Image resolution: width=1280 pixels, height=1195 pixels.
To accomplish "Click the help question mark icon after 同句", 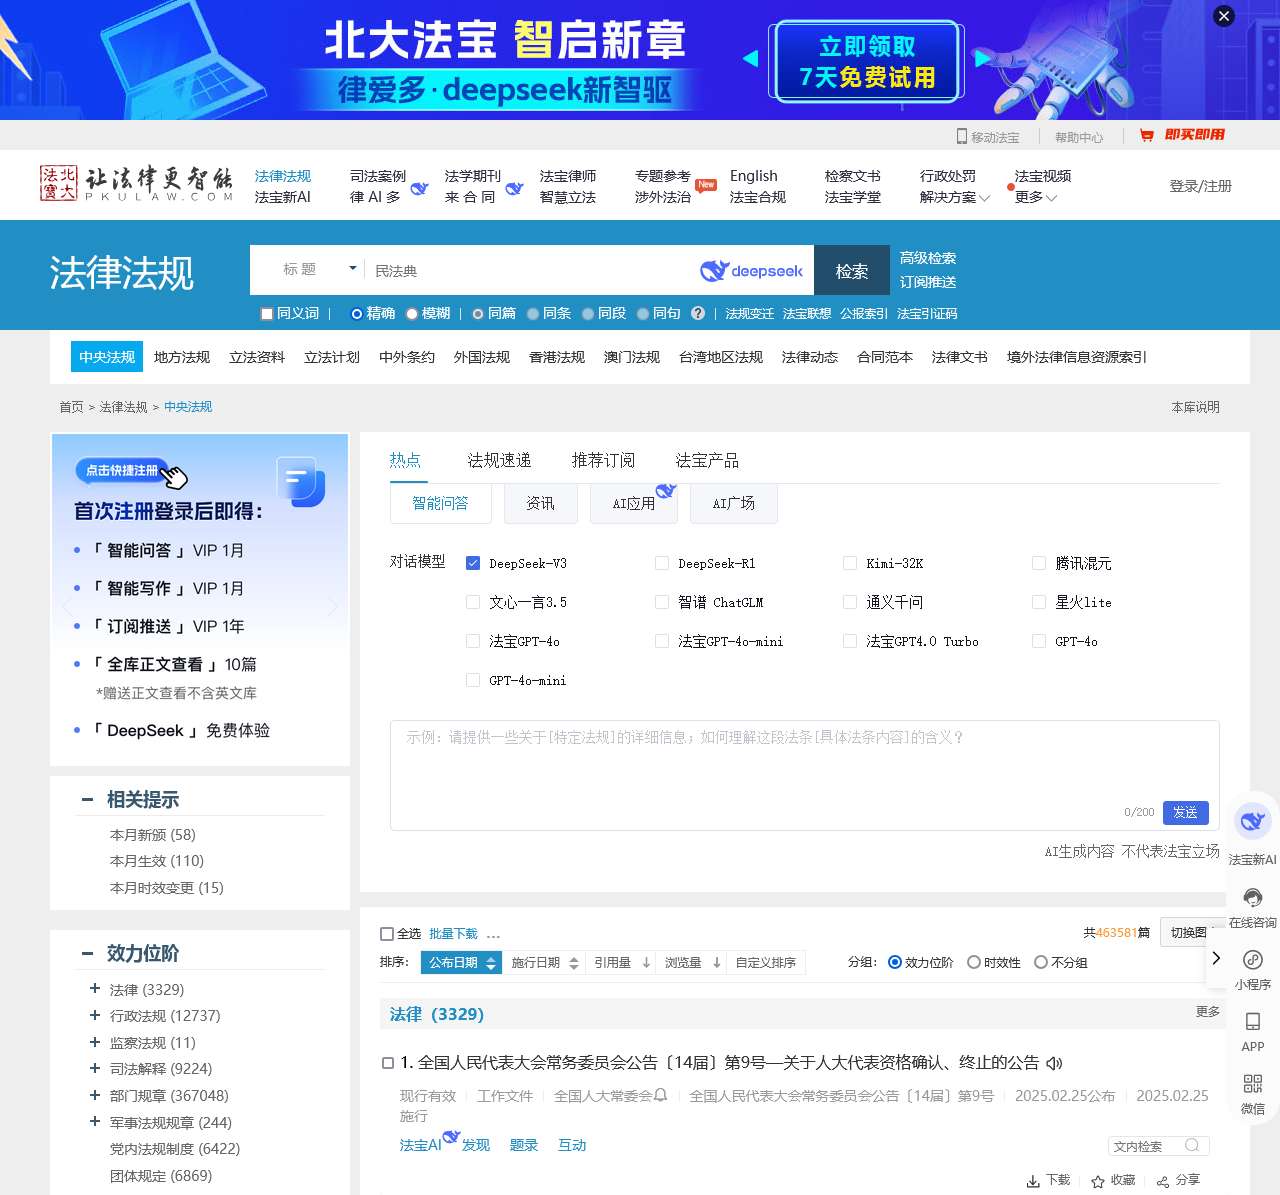I will [698, 313].
